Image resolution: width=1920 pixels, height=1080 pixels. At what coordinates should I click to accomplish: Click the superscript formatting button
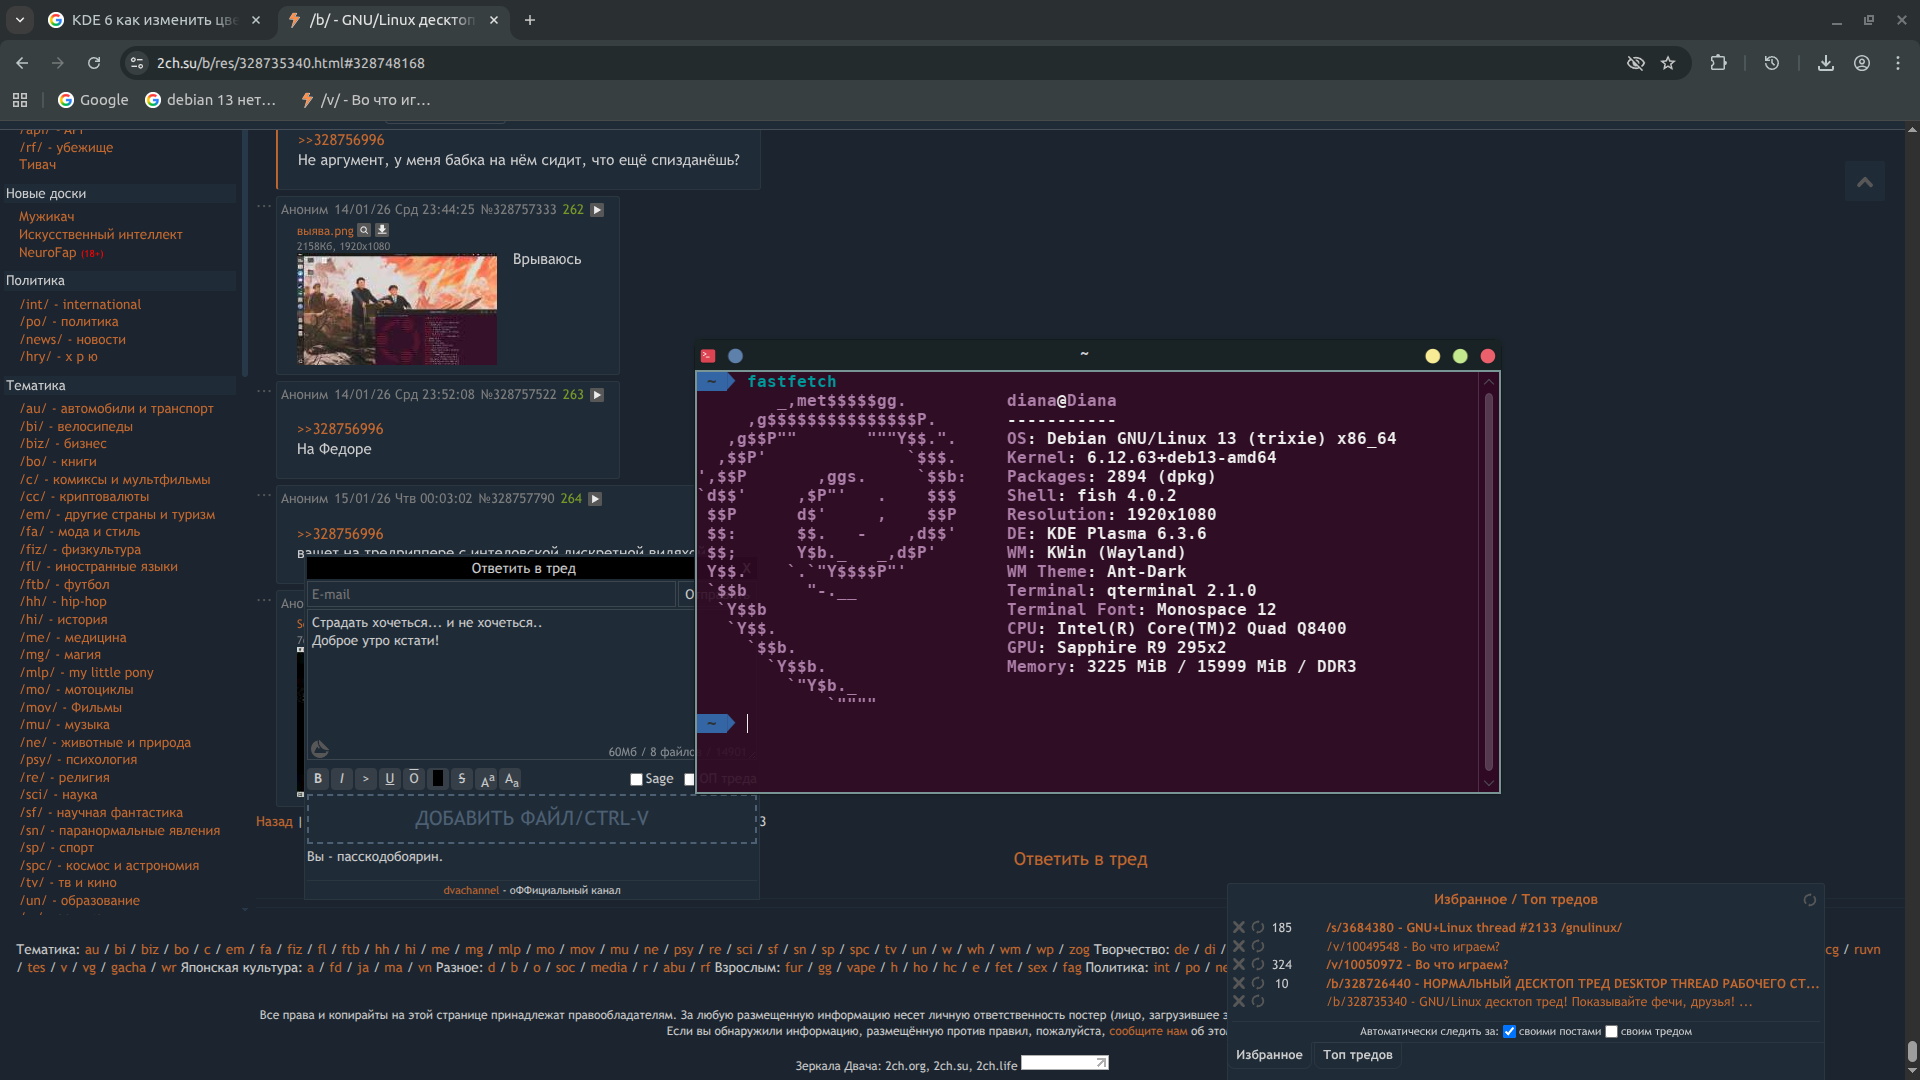[x=487, y=779]
